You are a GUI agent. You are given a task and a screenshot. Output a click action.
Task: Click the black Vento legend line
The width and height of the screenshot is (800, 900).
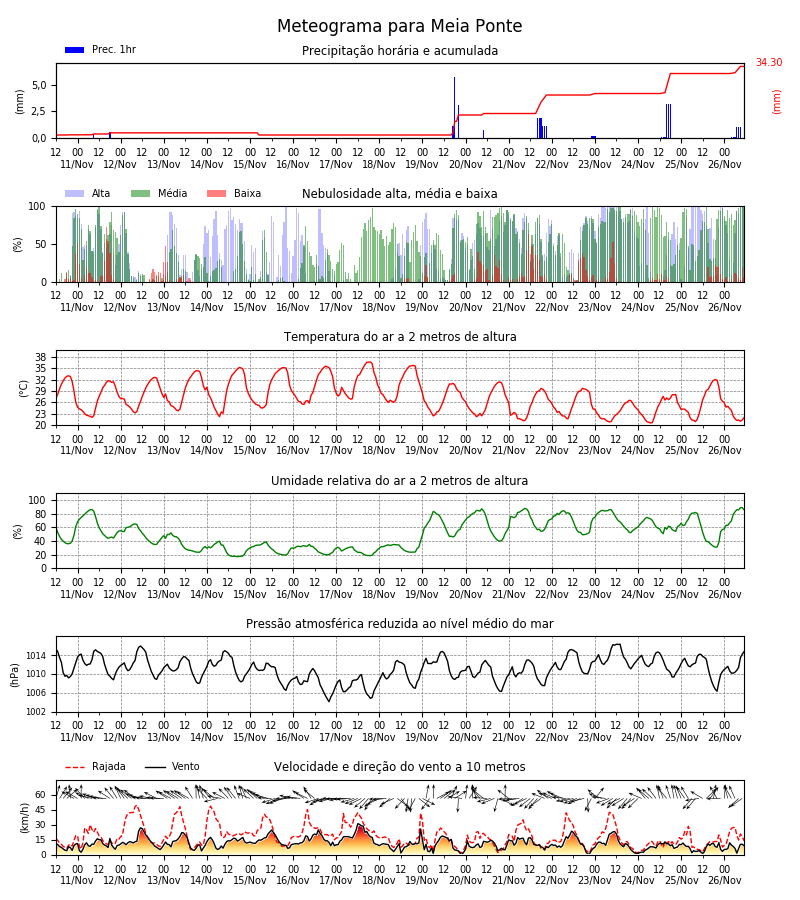click(x=155, y=767)
